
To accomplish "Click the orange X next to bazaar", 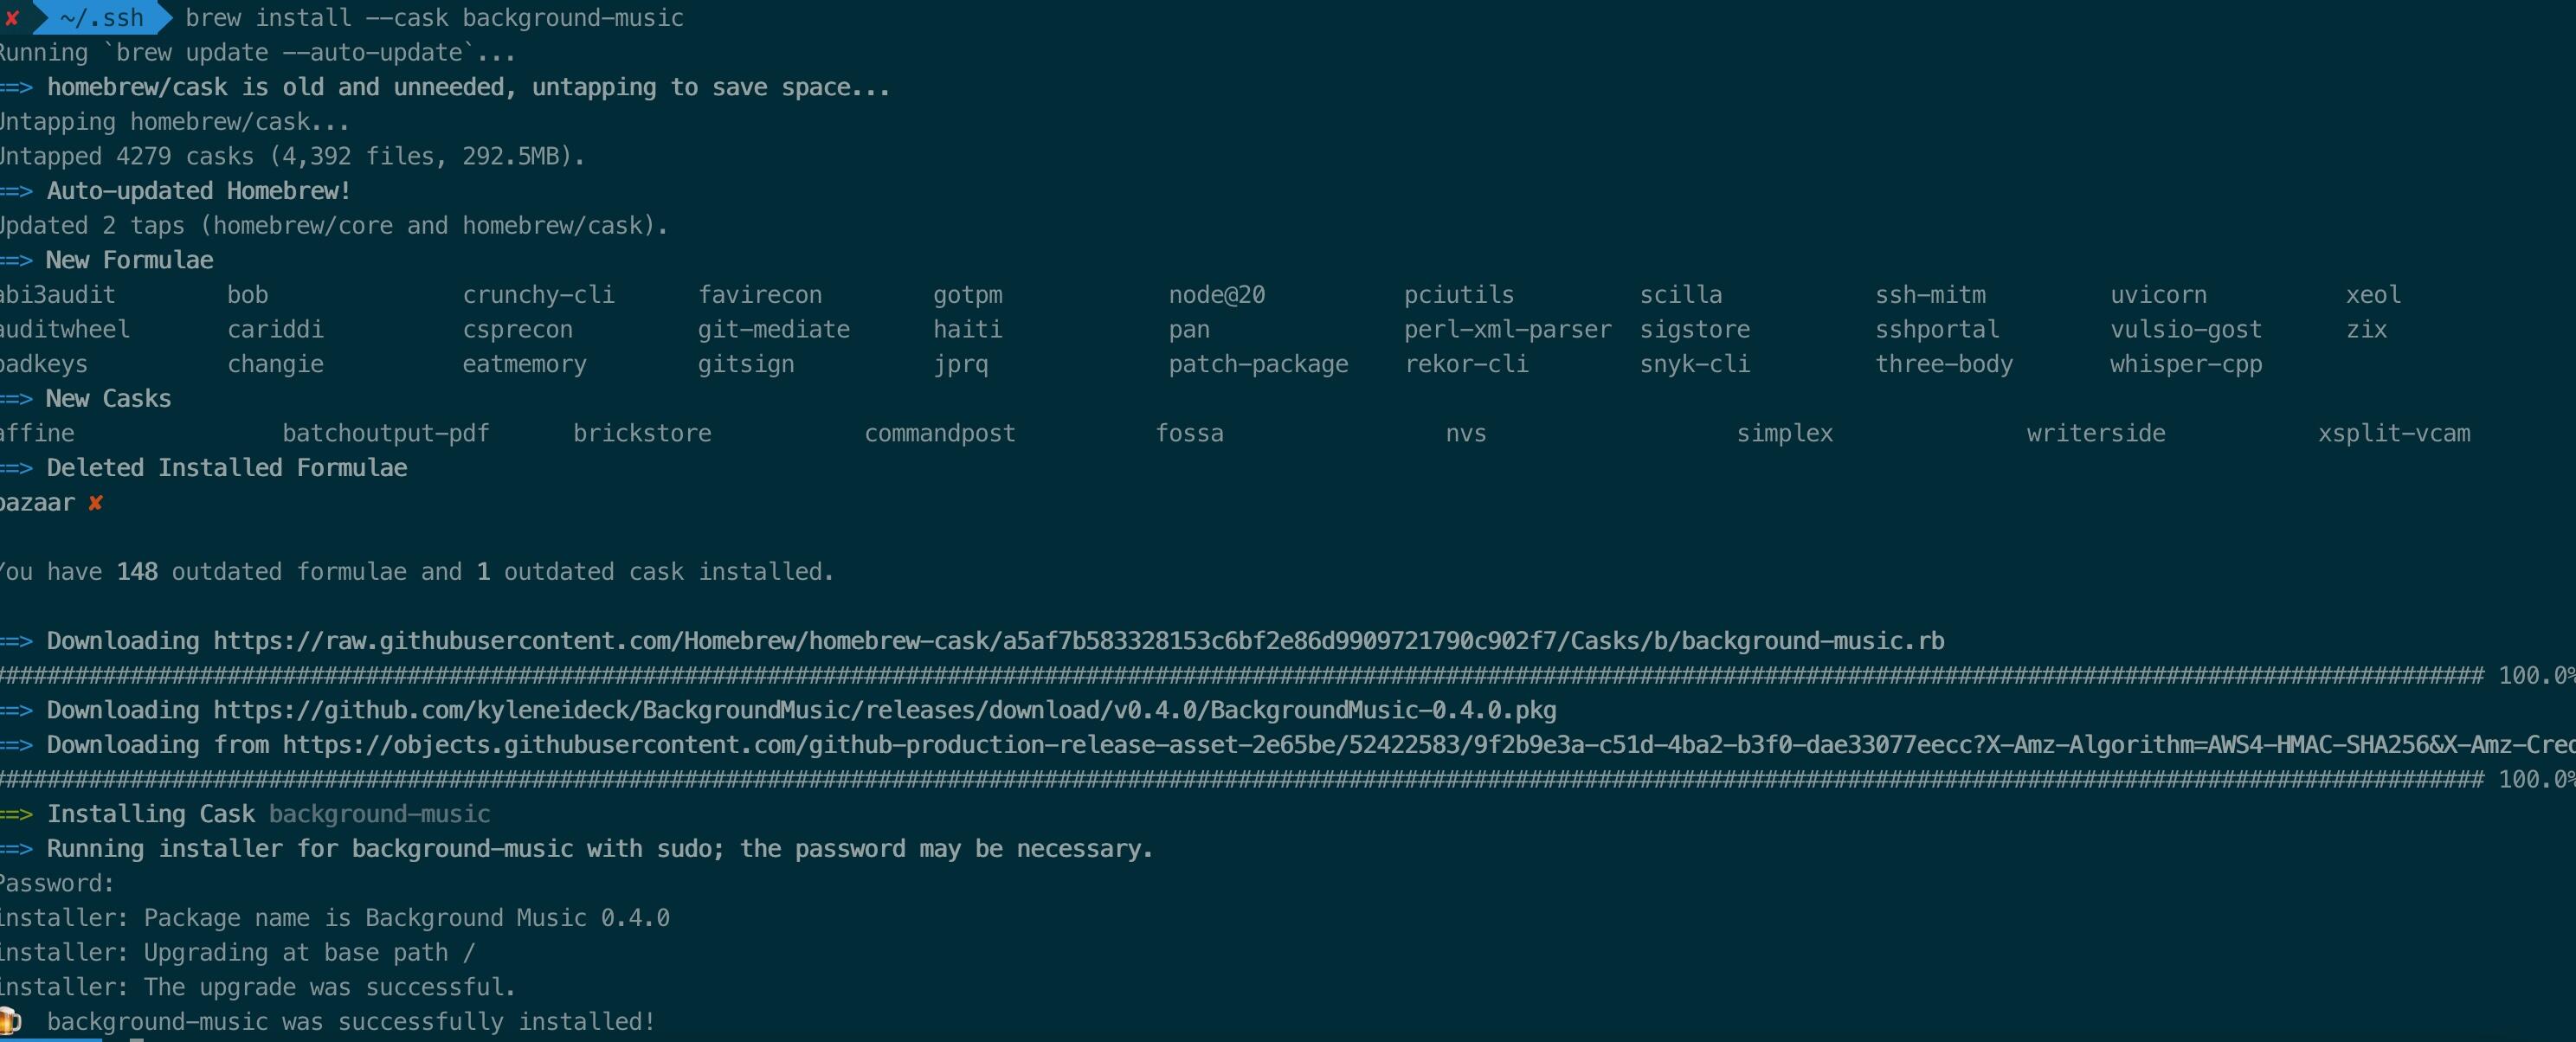I will pyautogui.click(x=95, y=503).
